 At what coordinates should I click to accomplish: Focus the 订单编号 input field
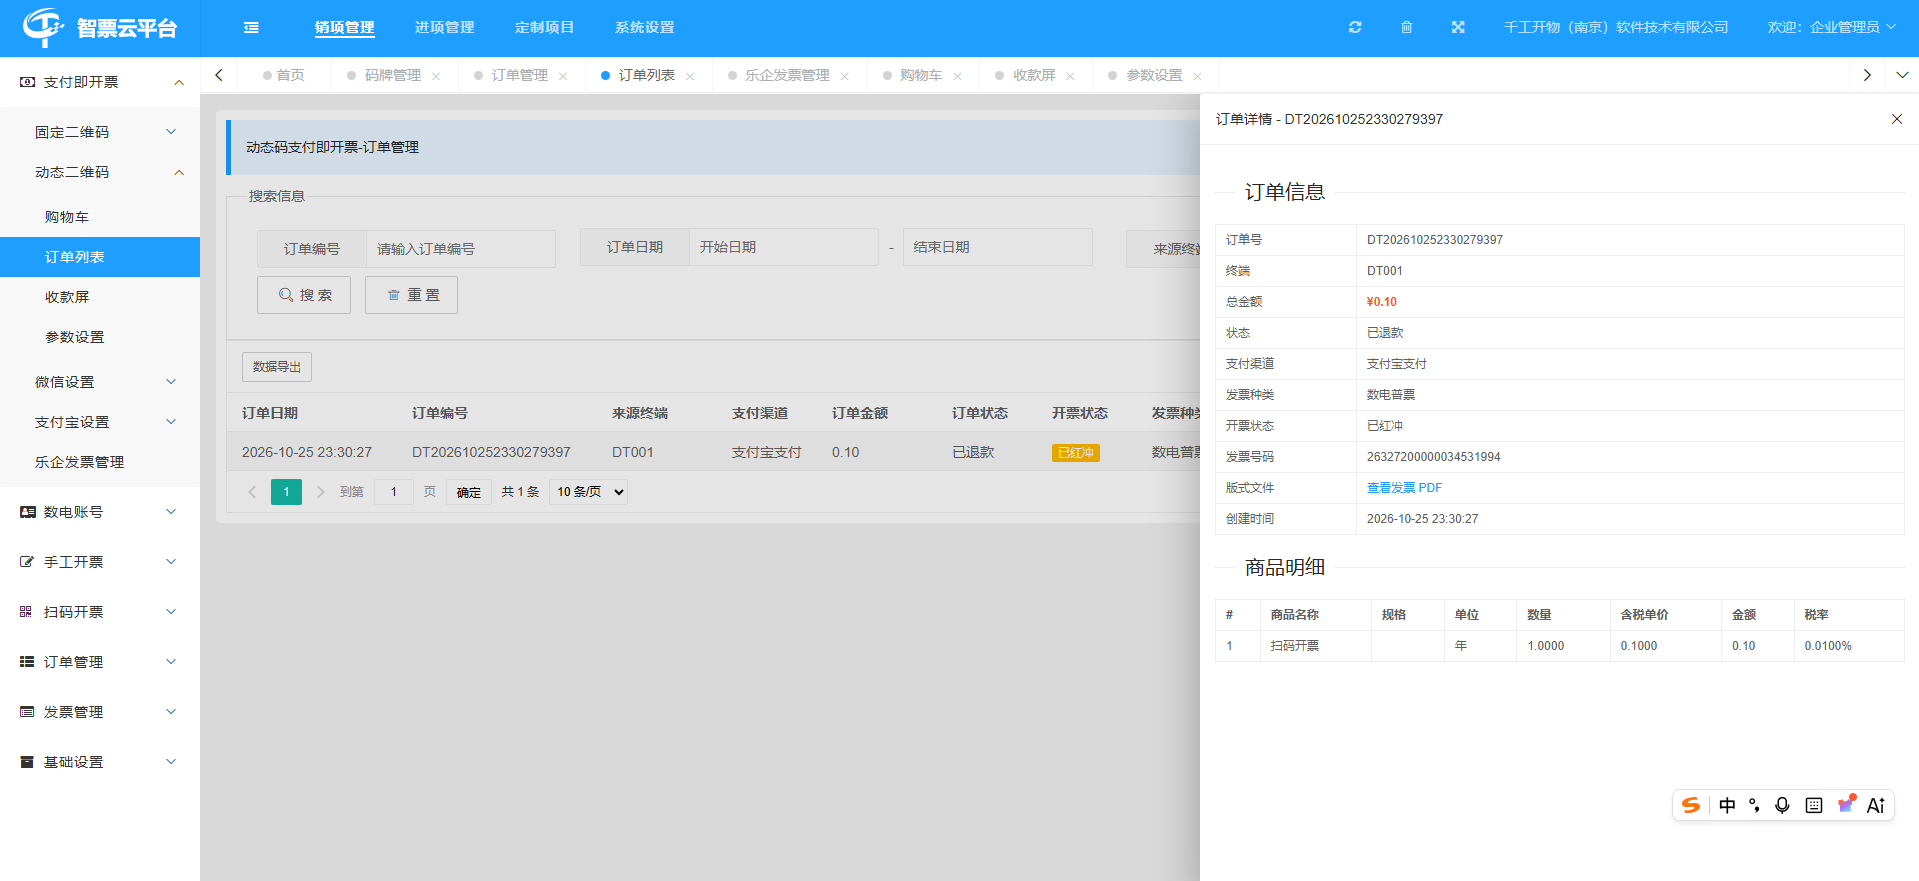pos(460,249)
